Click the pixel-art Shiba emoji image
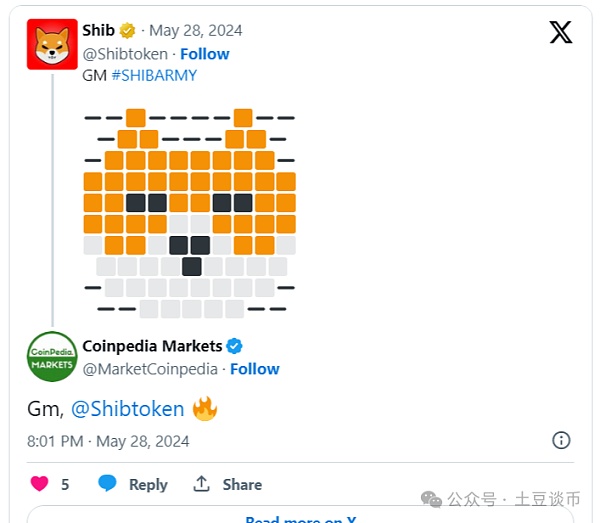 tap(190, 213)
